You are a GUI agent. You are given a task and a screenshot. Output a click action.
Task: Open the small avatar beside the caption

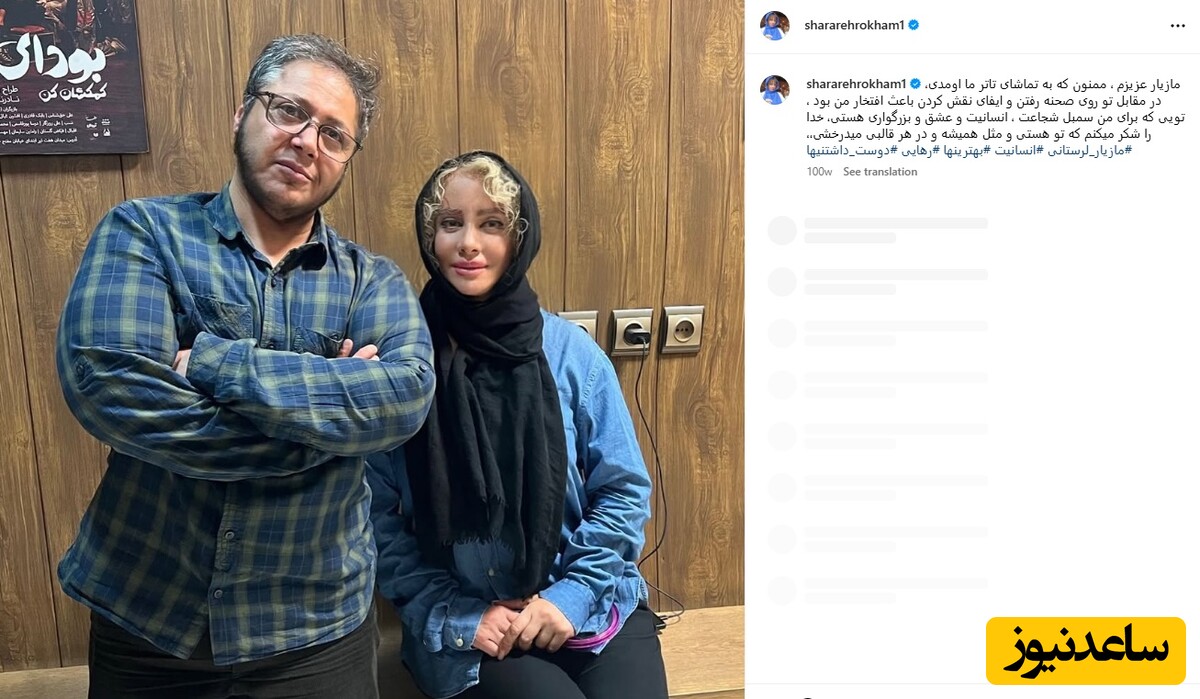coord(775,89)
